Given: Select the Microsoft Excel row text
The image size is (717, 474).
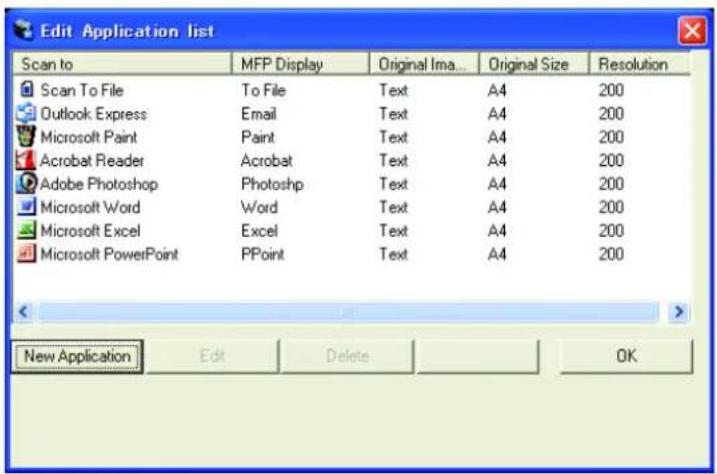Looking at the screenshot, I should [x=90, y=231].
